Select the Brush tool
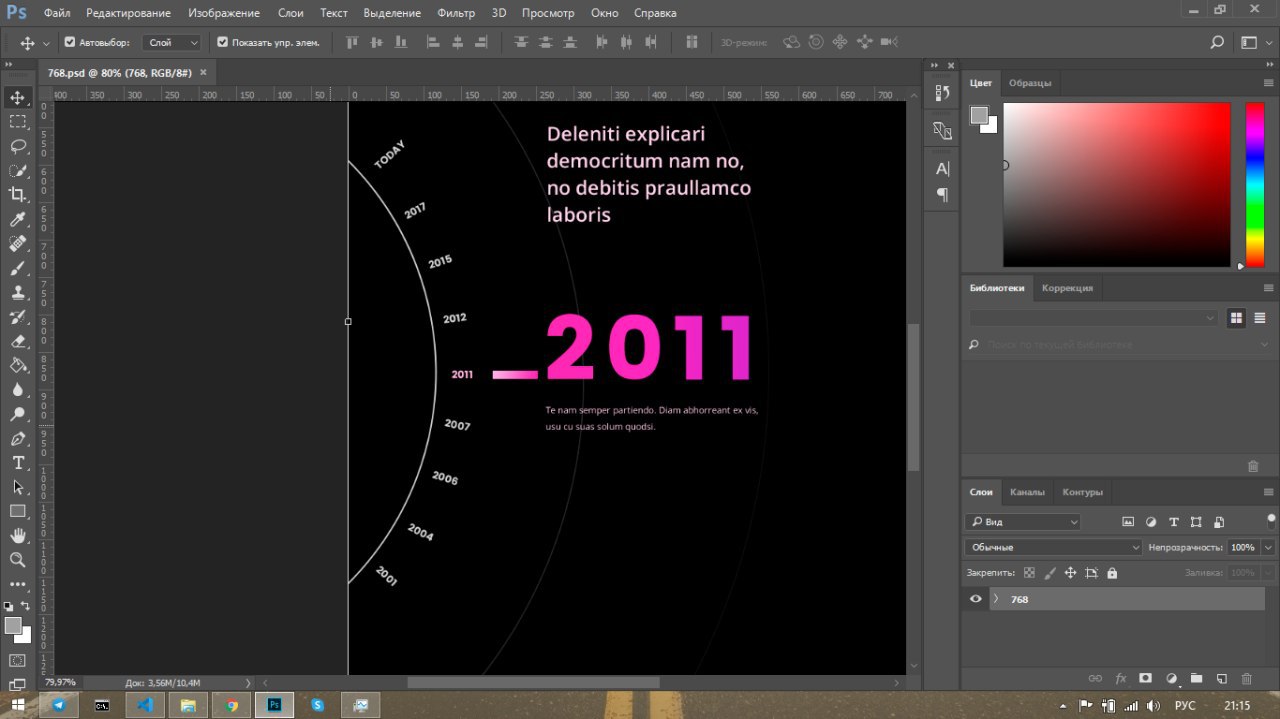1280x719 pixels. [17, 268]
